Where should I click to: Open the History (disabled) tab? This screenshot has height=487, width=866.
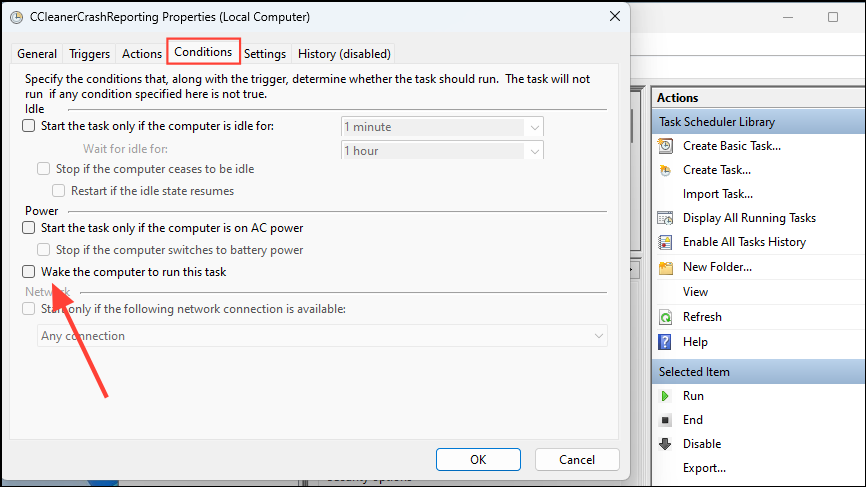click(x=344, y=54)
